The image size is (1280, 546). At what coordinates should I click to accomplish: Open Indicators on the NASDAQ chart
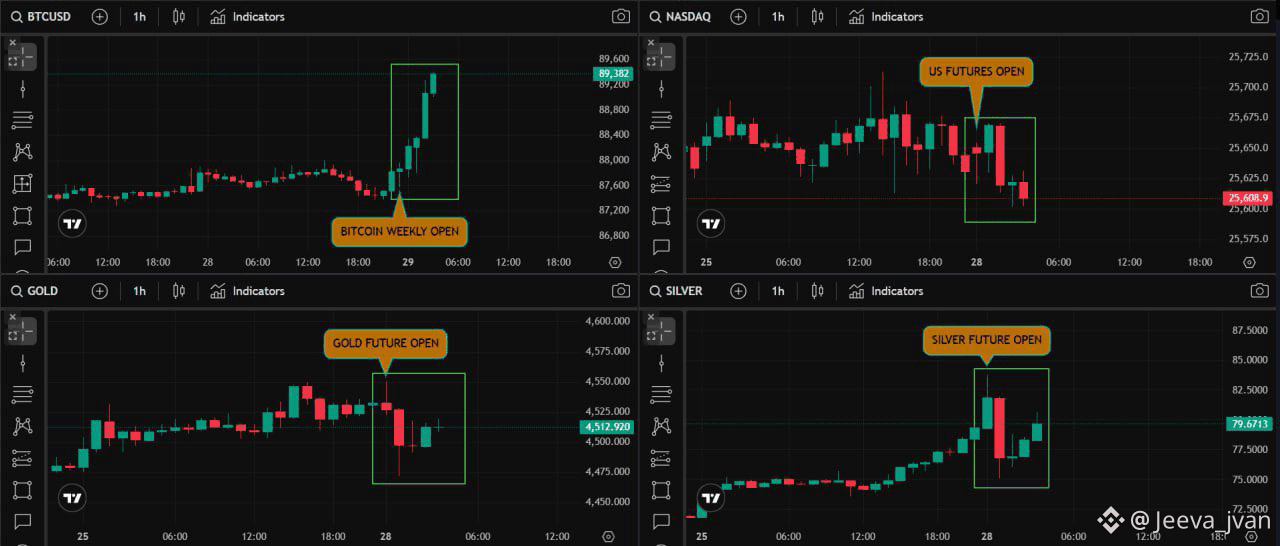pyautogui.click(x=886, y=17)
